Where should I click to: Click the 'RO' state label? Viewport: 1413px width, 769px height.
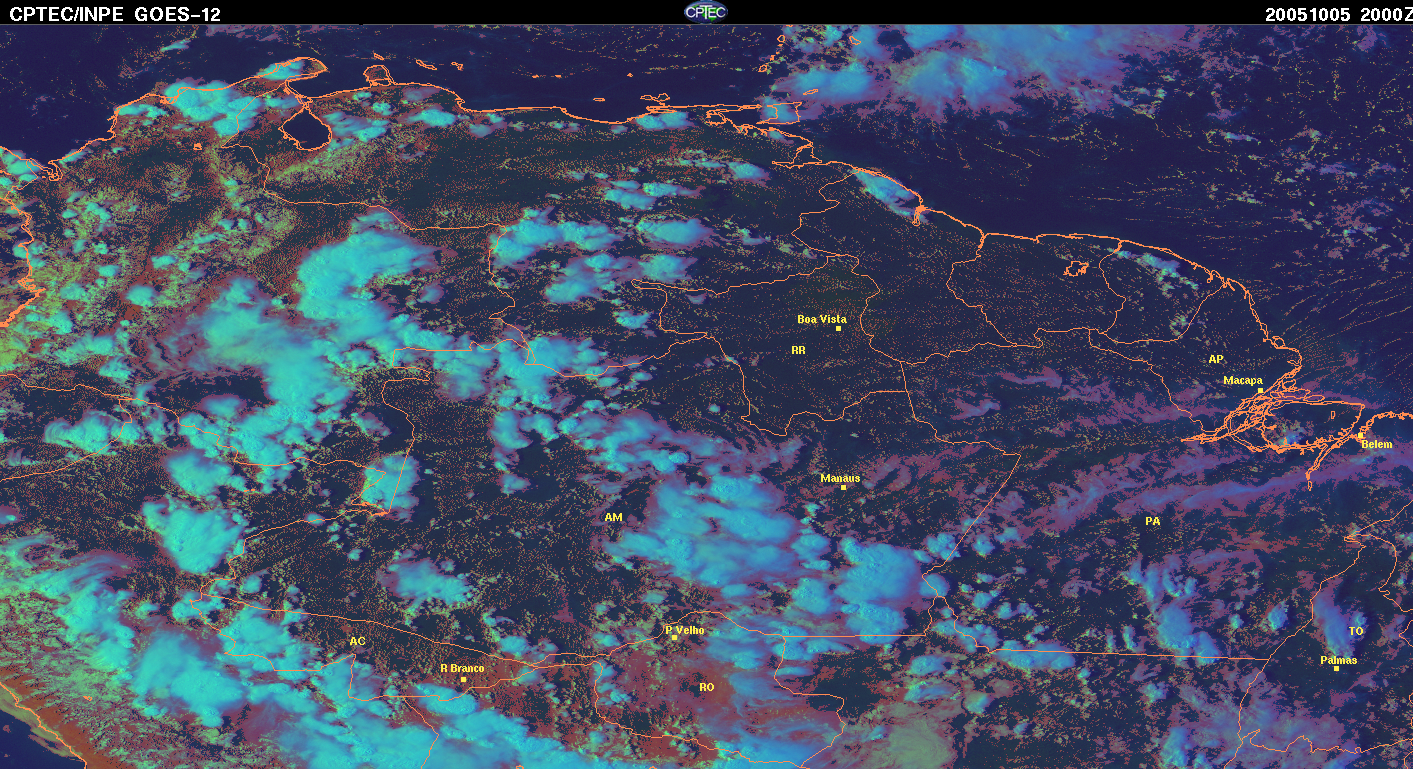point(707,687)
